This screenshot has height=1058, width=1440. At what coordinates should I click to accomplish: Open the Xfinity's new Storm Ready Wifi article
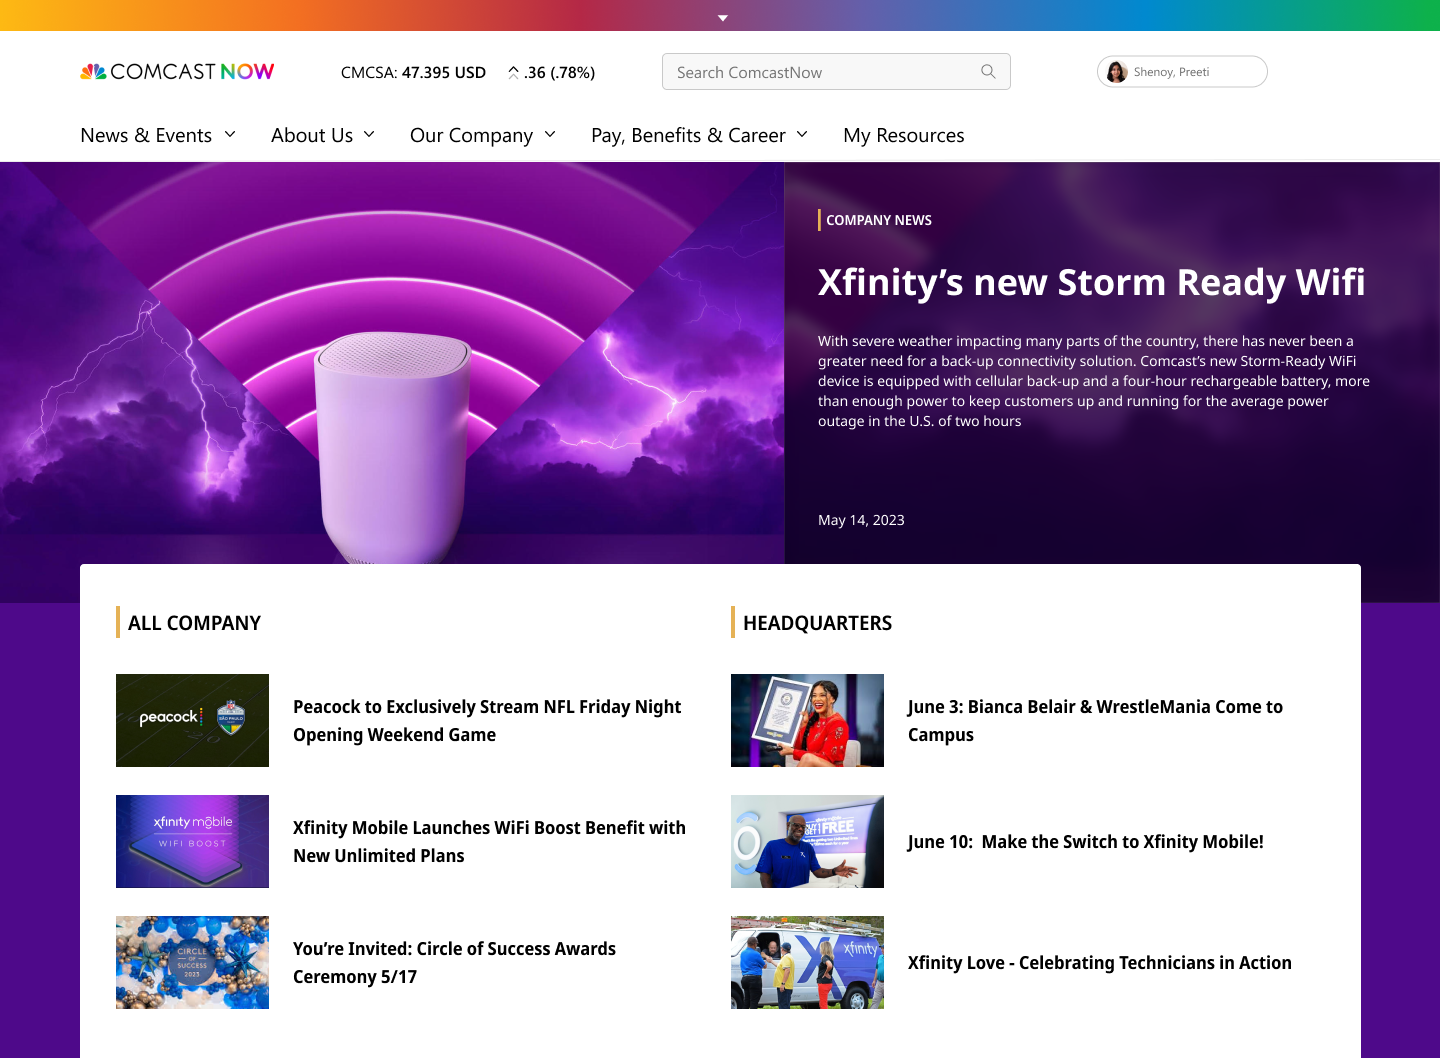click(1091, 283)
